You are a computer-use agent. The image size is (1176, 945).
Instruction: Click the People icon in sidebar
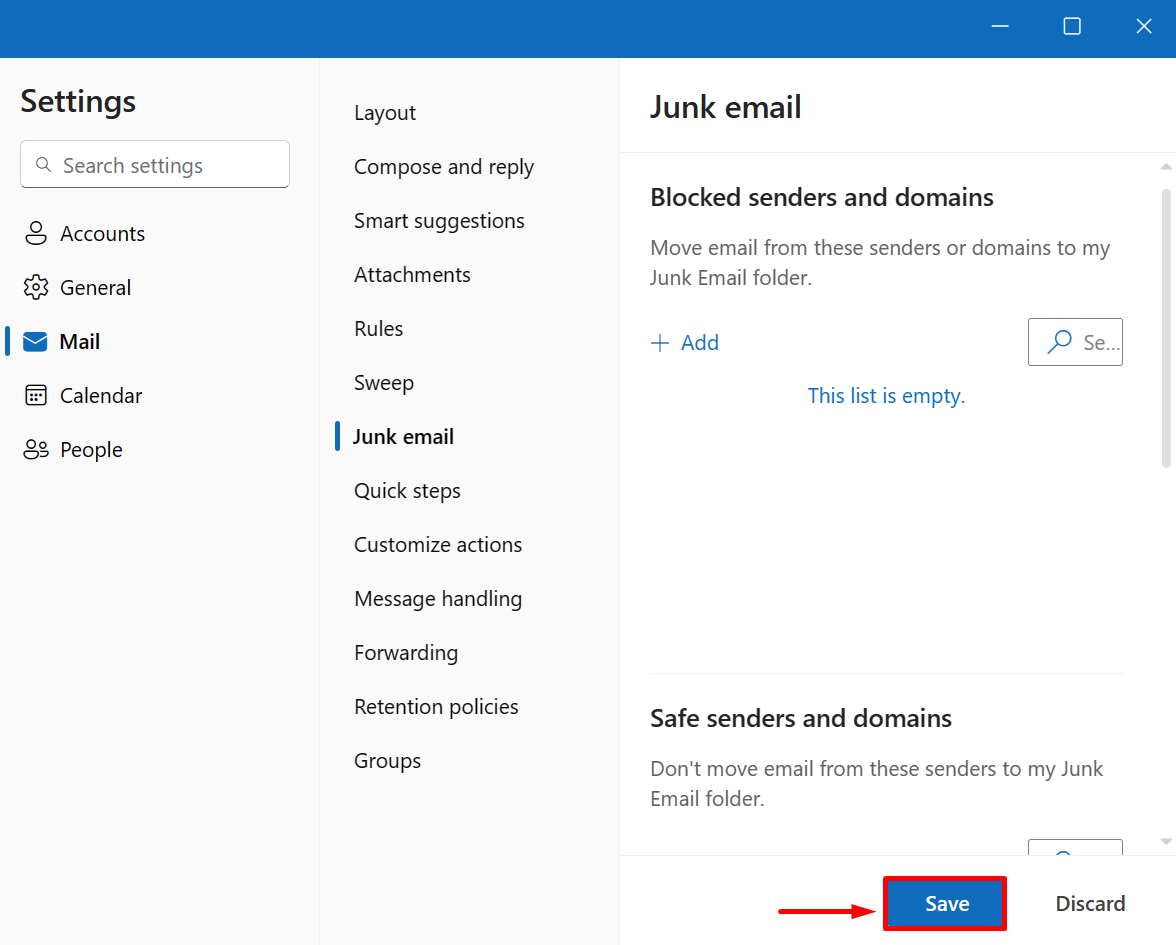pos(35,449)
